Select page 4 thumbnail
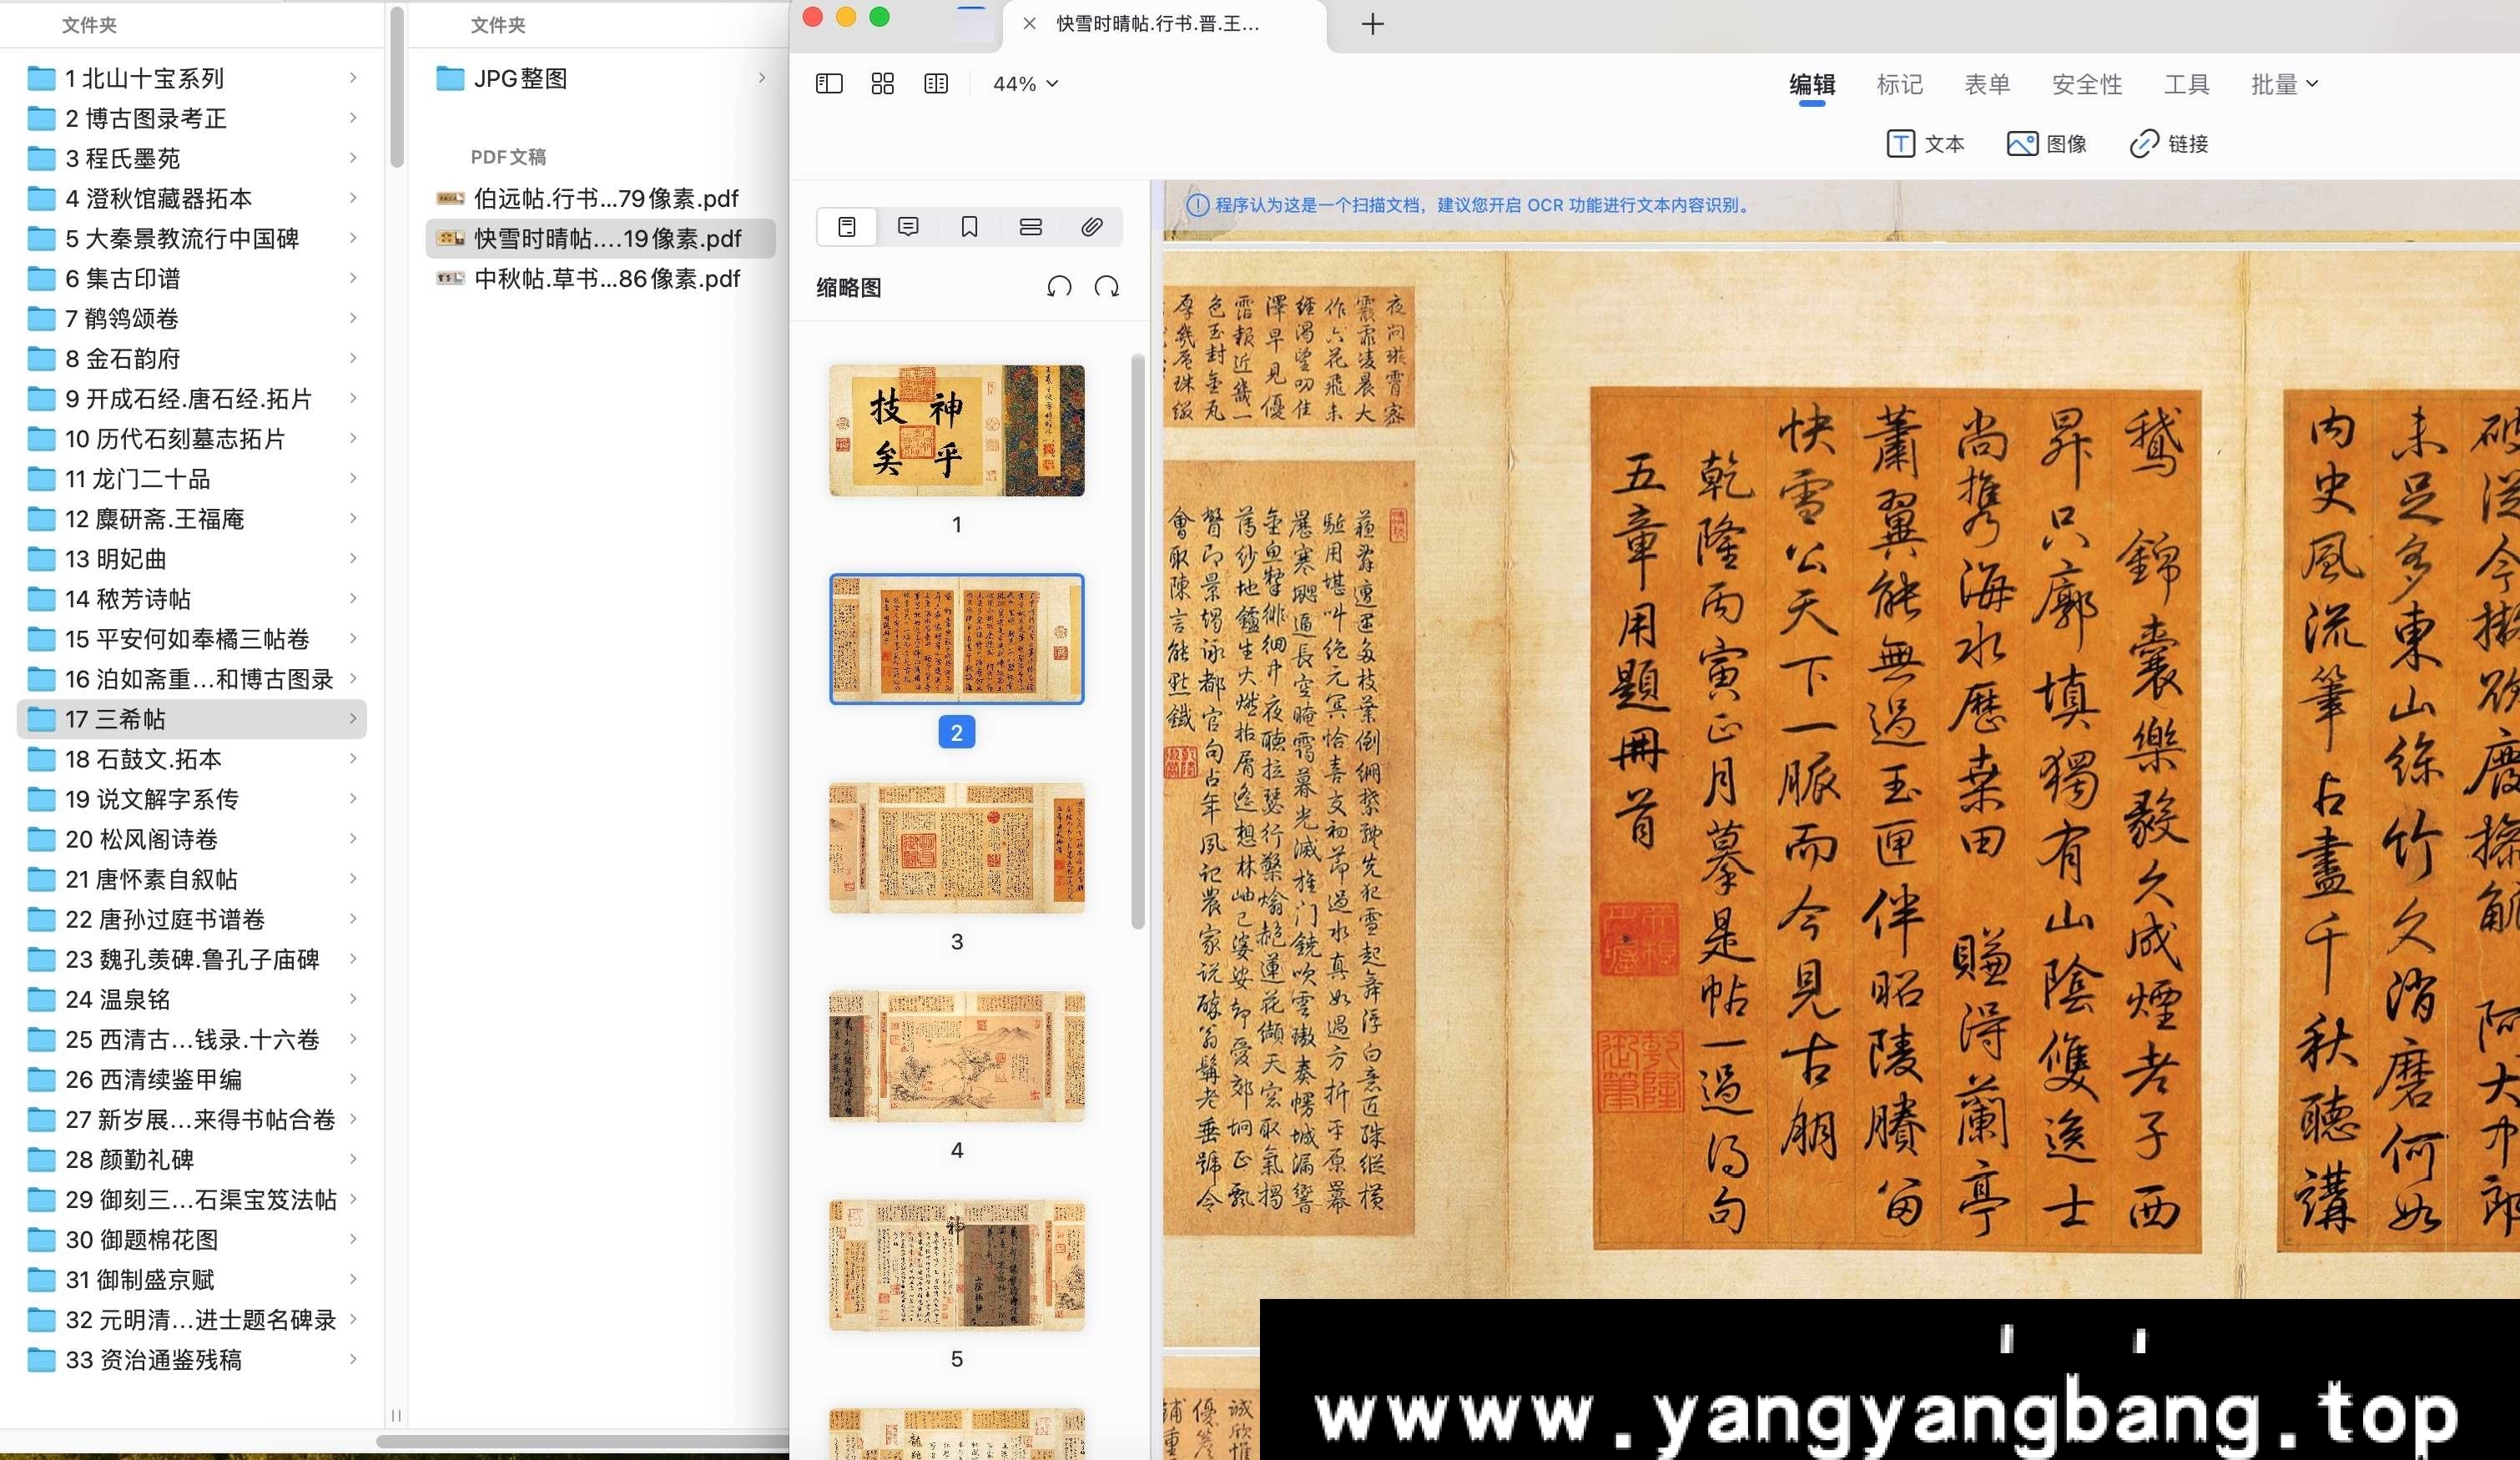The width and height of the screenshot is (2520, 1460). [956, 1055]
